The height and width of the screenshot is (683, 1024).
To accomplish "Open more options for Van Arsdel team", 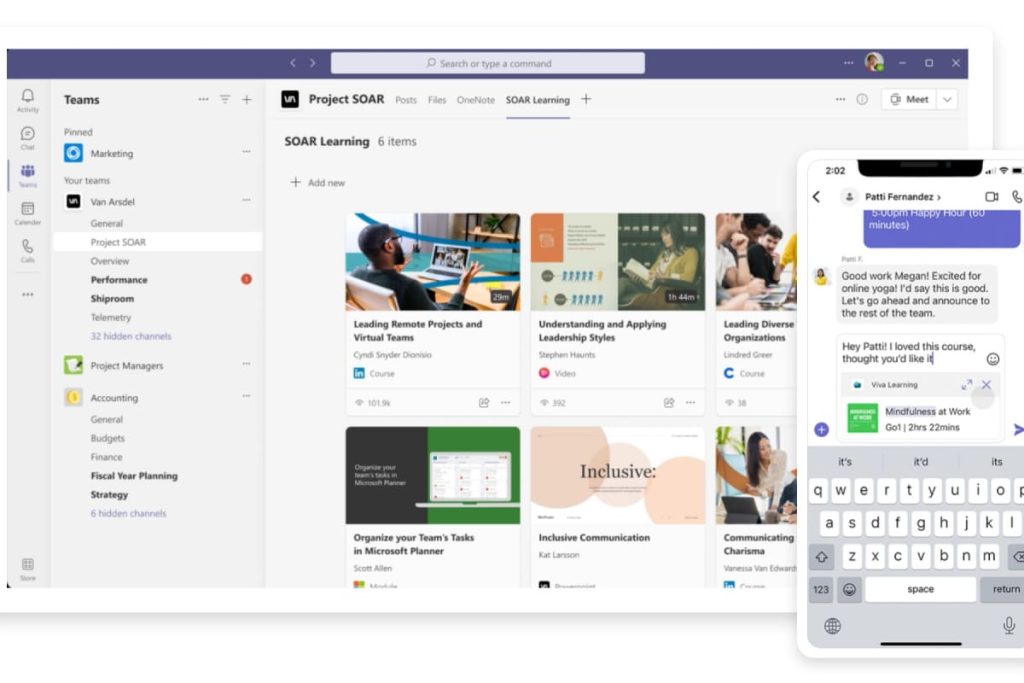I will 246,200.
